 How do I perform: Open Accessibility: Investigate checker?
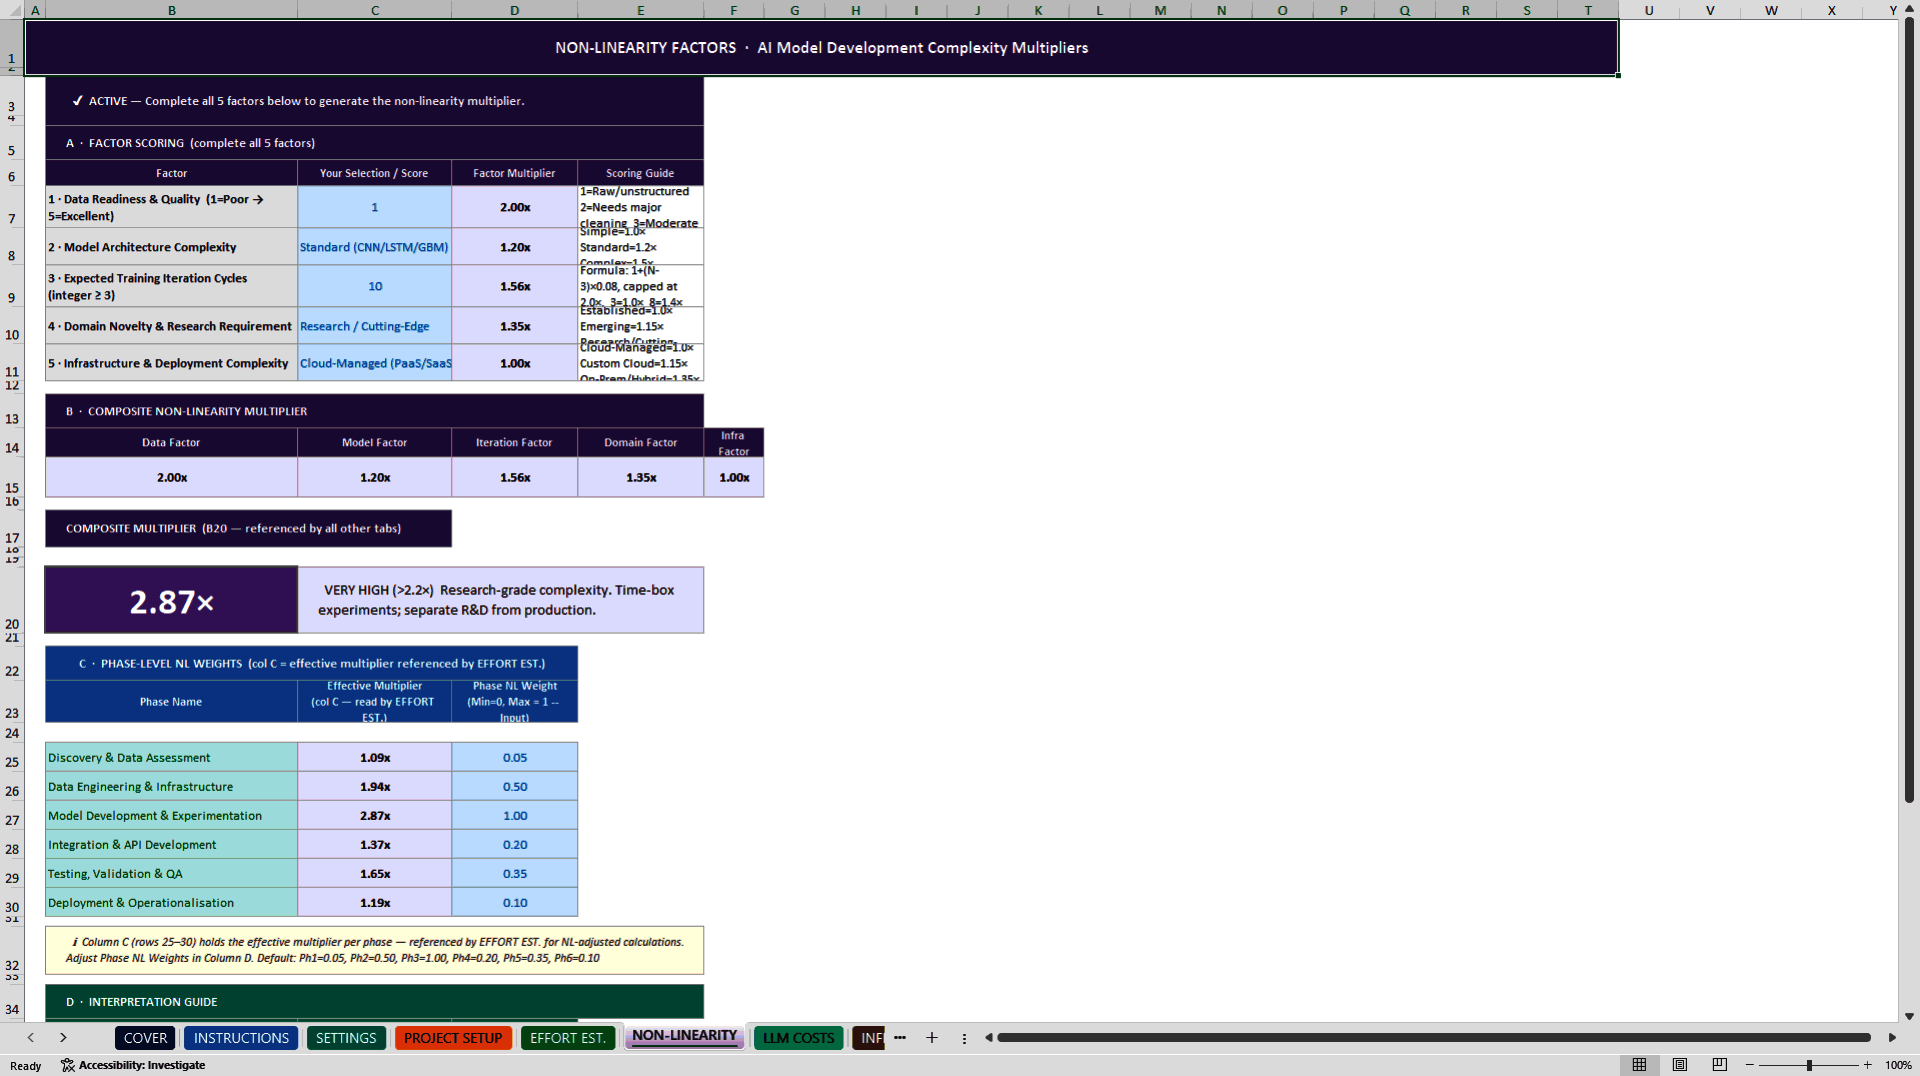pyautogui.click(x=133, y=1065)
